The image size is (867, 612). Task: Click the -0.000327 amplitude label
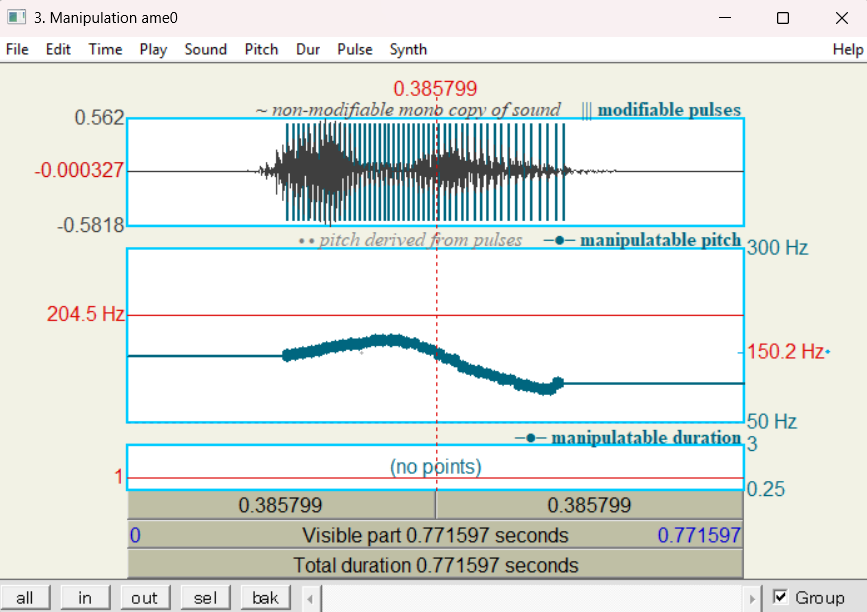click(x=79, y=170)
